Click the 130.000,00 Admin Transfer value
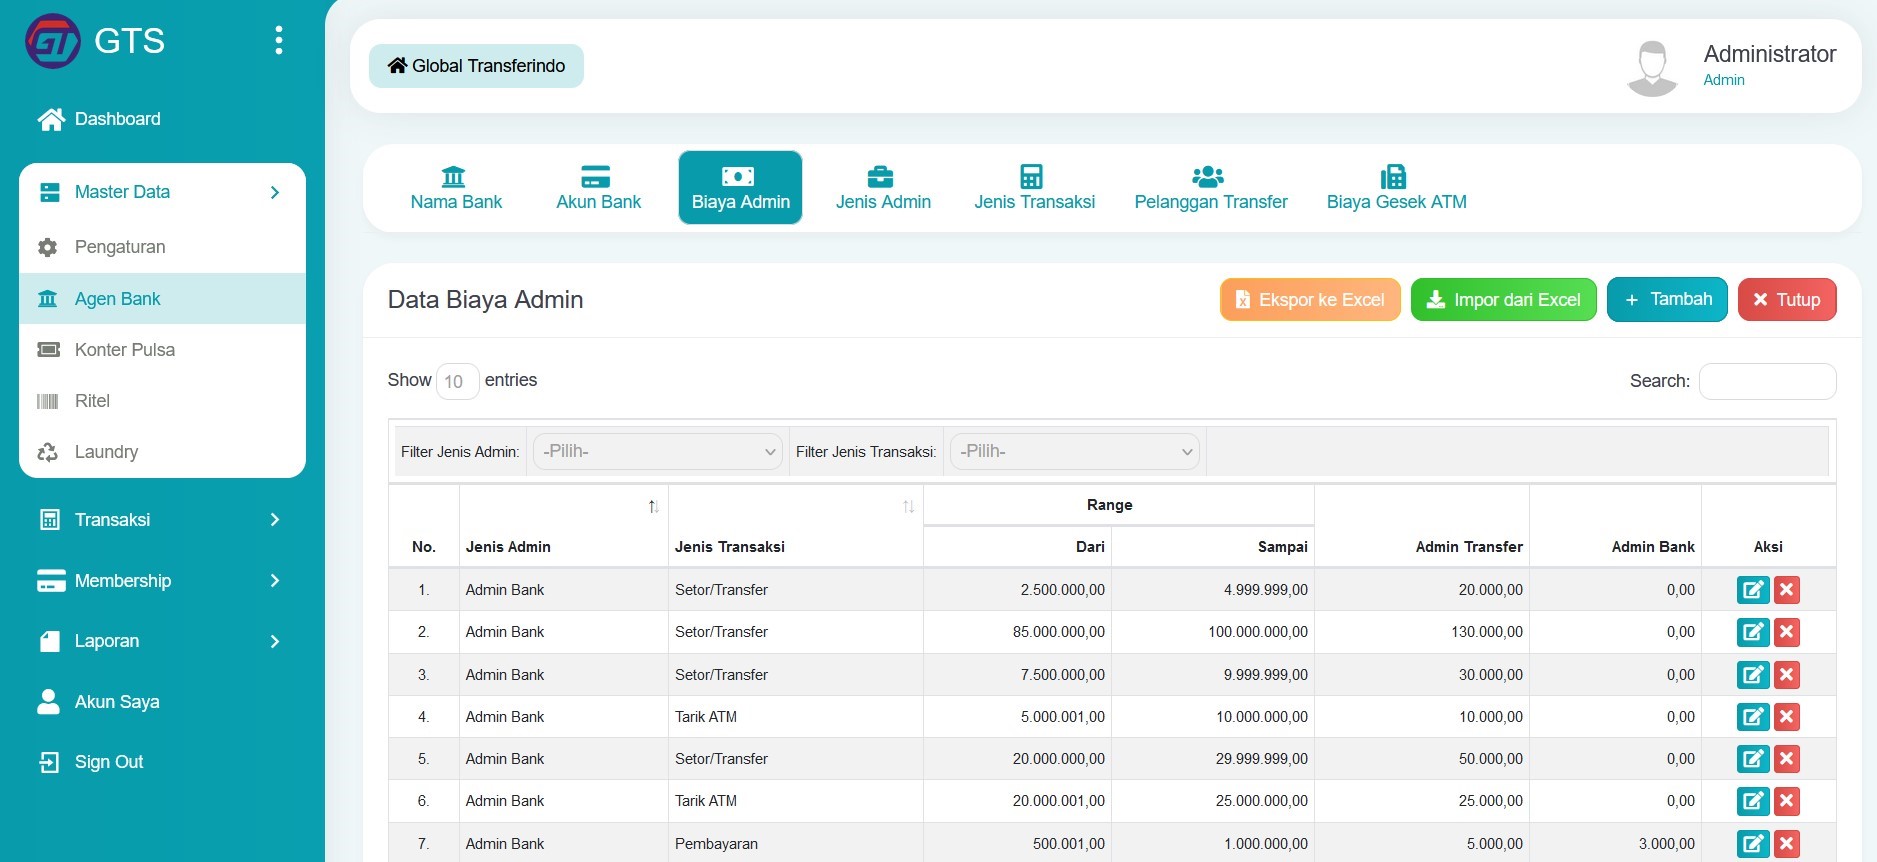This screenshot has height=862, width=1877. coord(1487,632)
